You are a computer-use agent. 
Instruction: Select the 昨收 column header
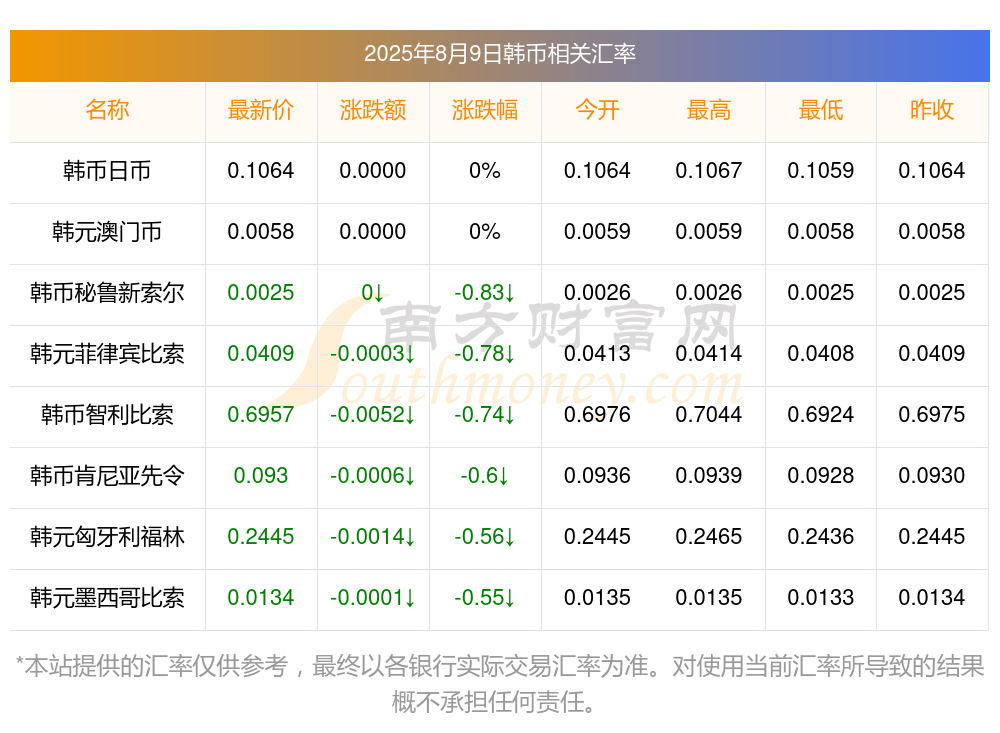pos(932,110)
